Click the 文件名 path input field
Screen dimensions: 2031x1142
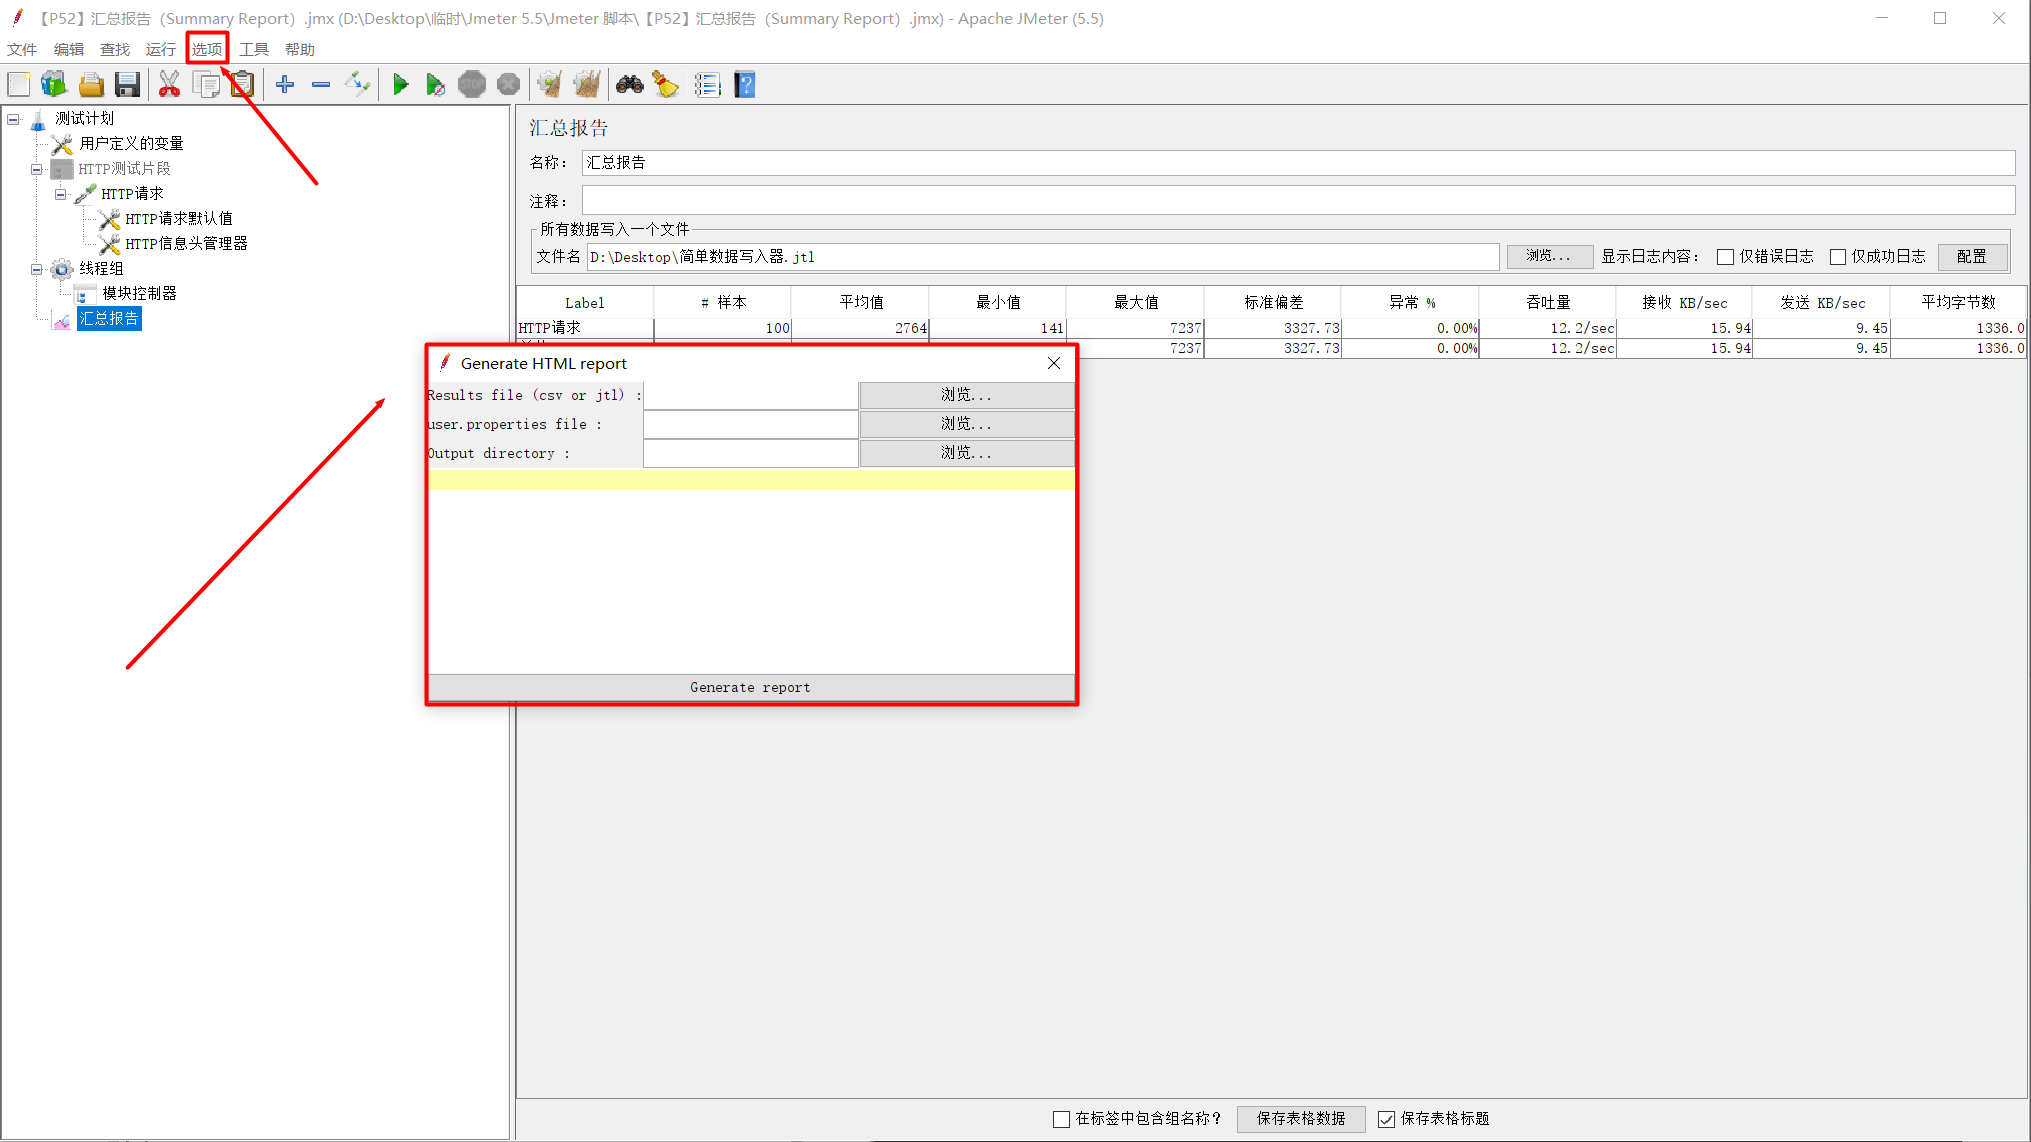(x=1043, y=257)
